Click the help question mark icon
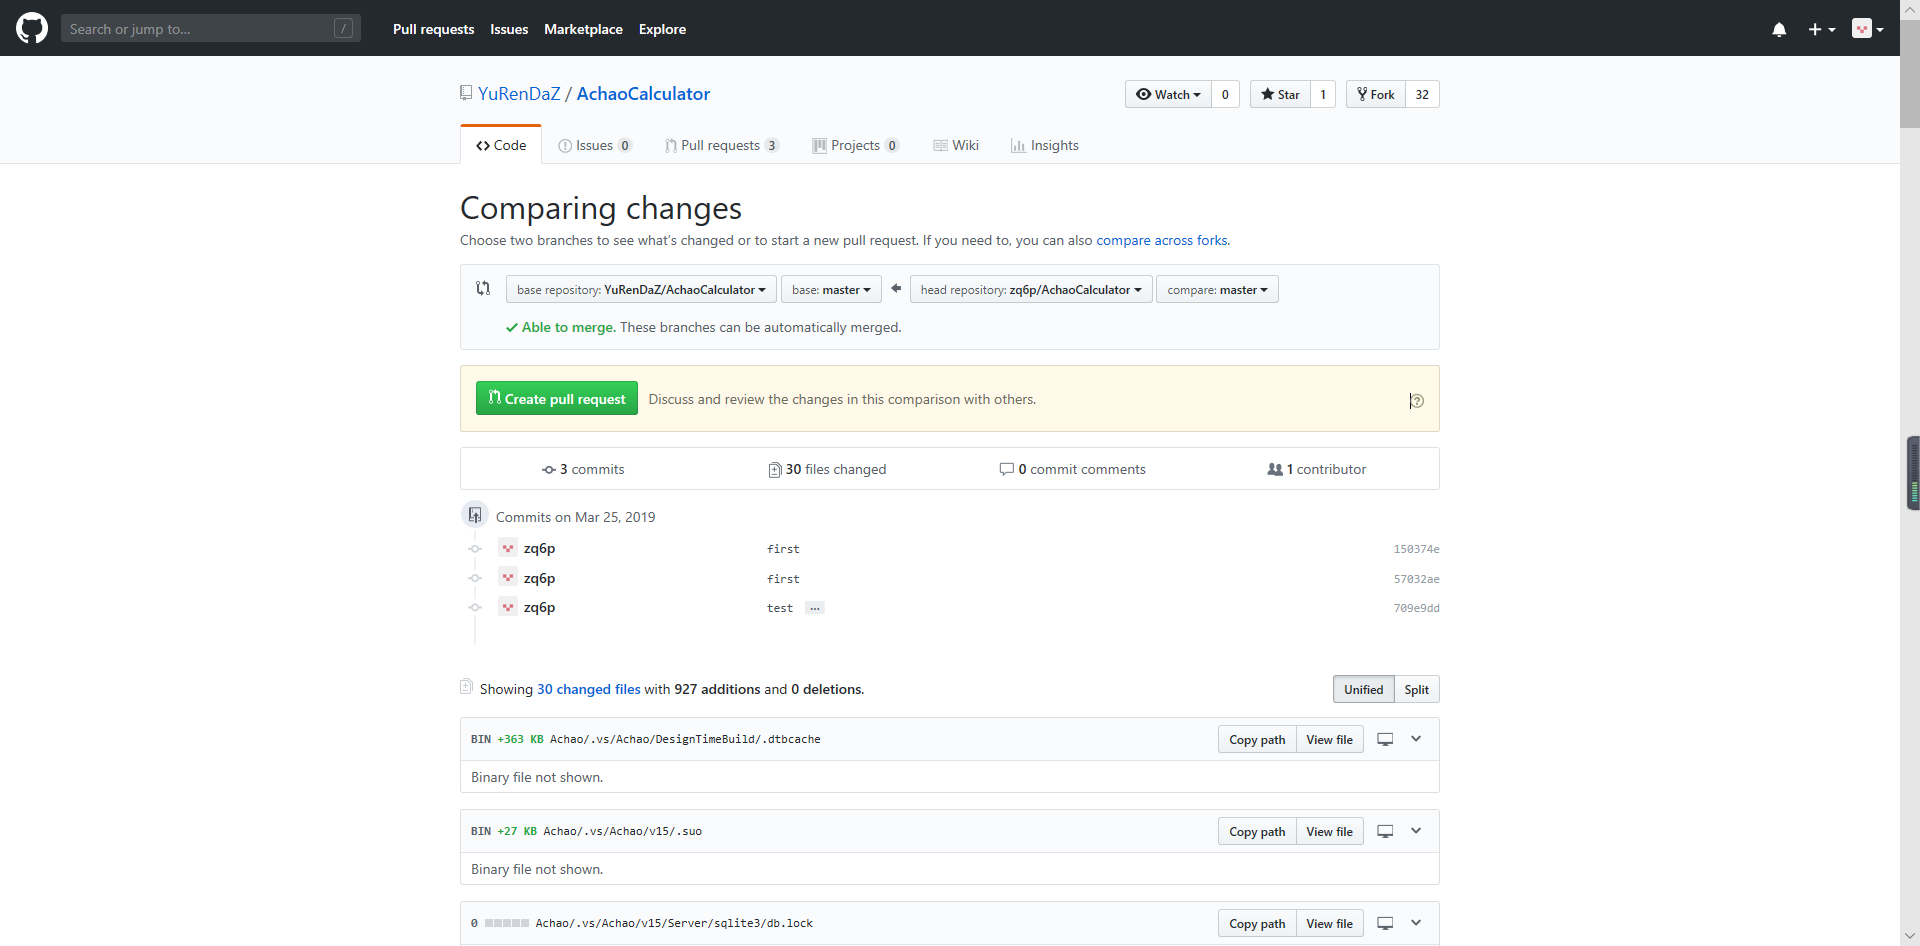 coord(1416,400)
